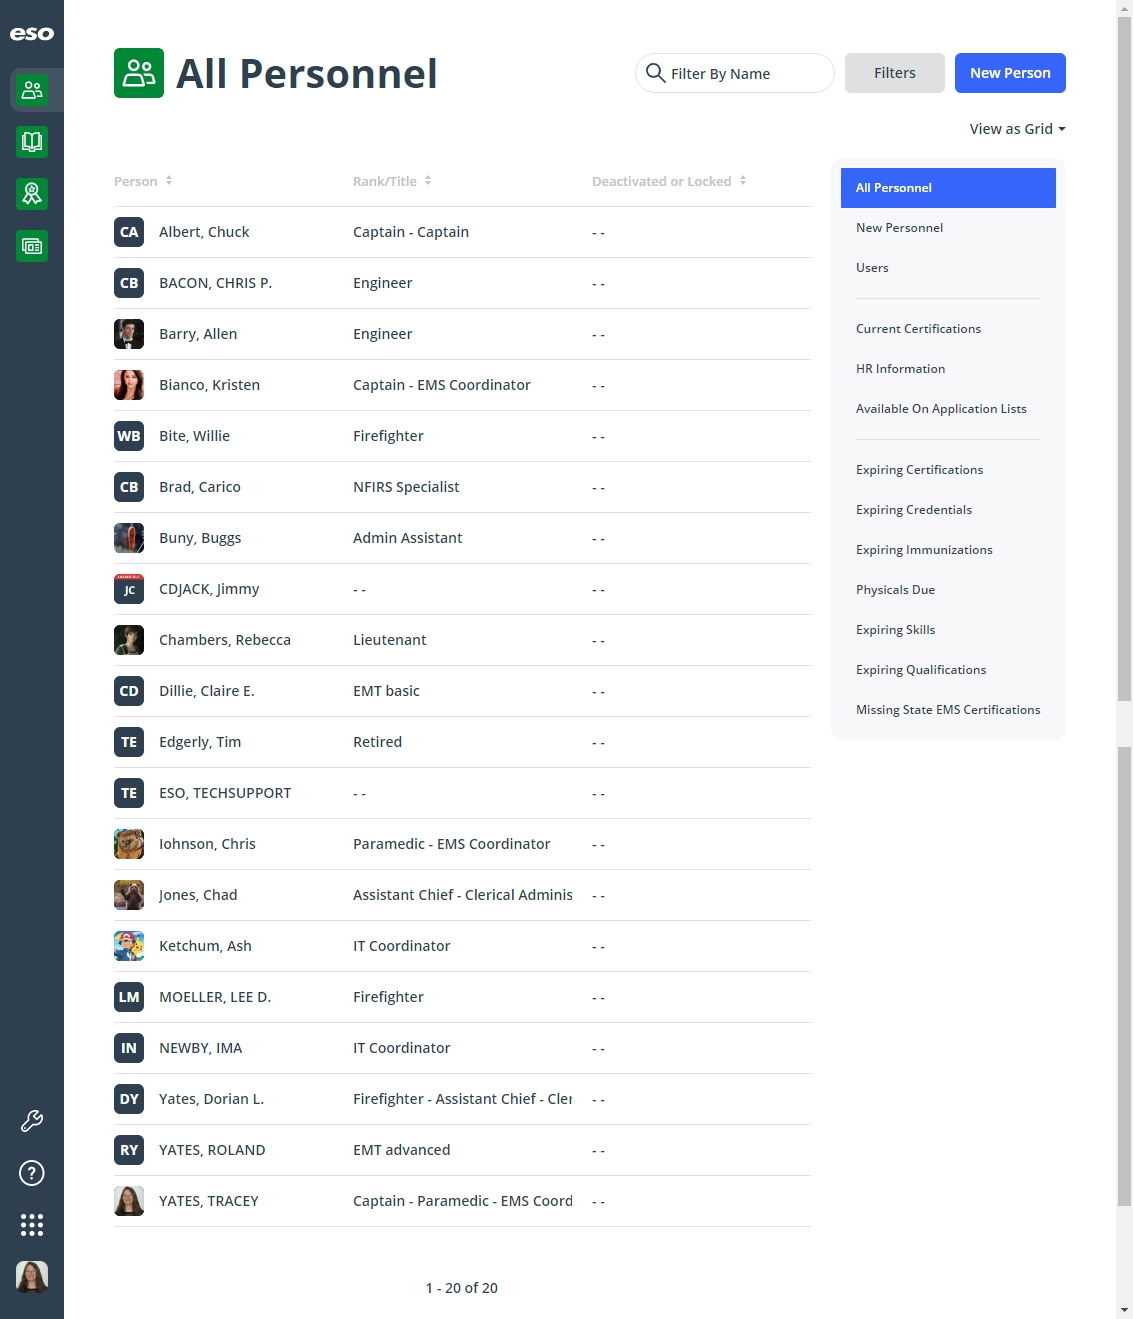
Task: Select Available On Application Lists
Action: coord(948,409)
